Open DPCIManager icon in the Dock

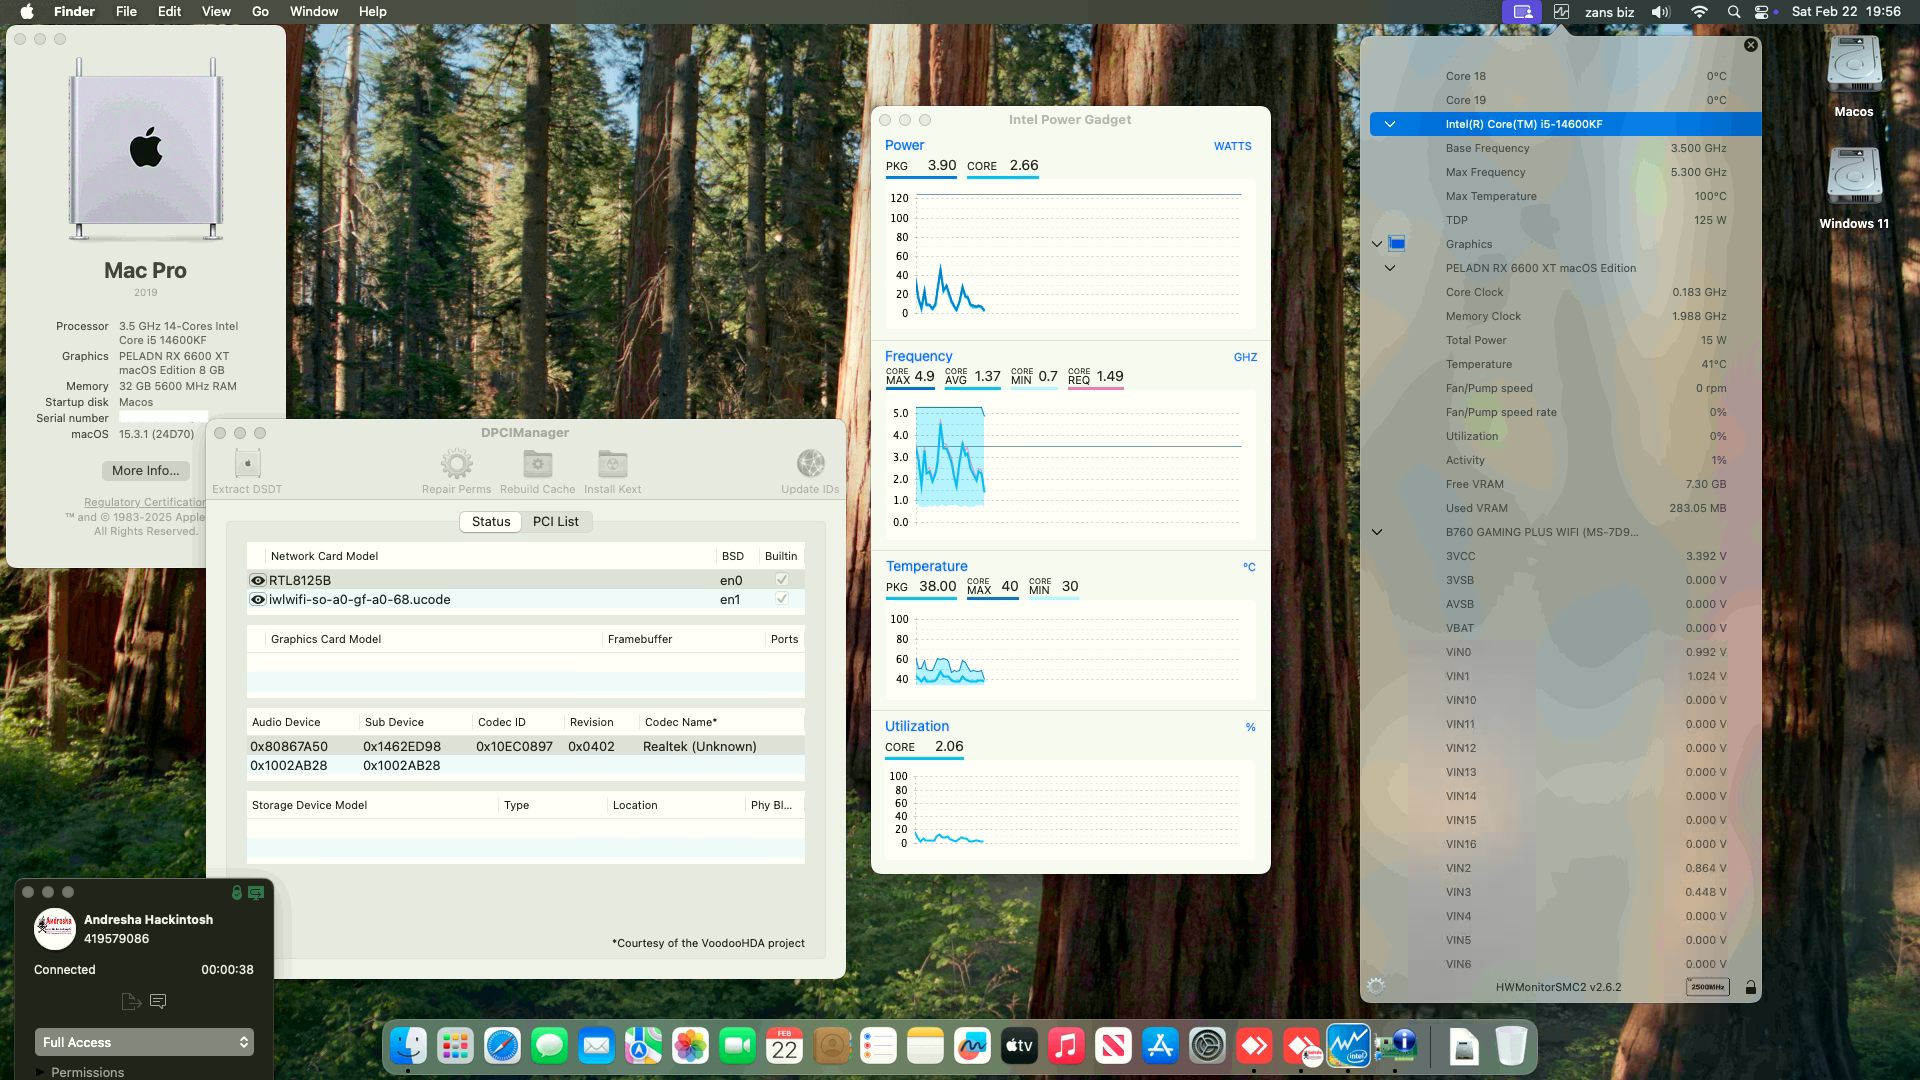(x=1396, y=1046)
